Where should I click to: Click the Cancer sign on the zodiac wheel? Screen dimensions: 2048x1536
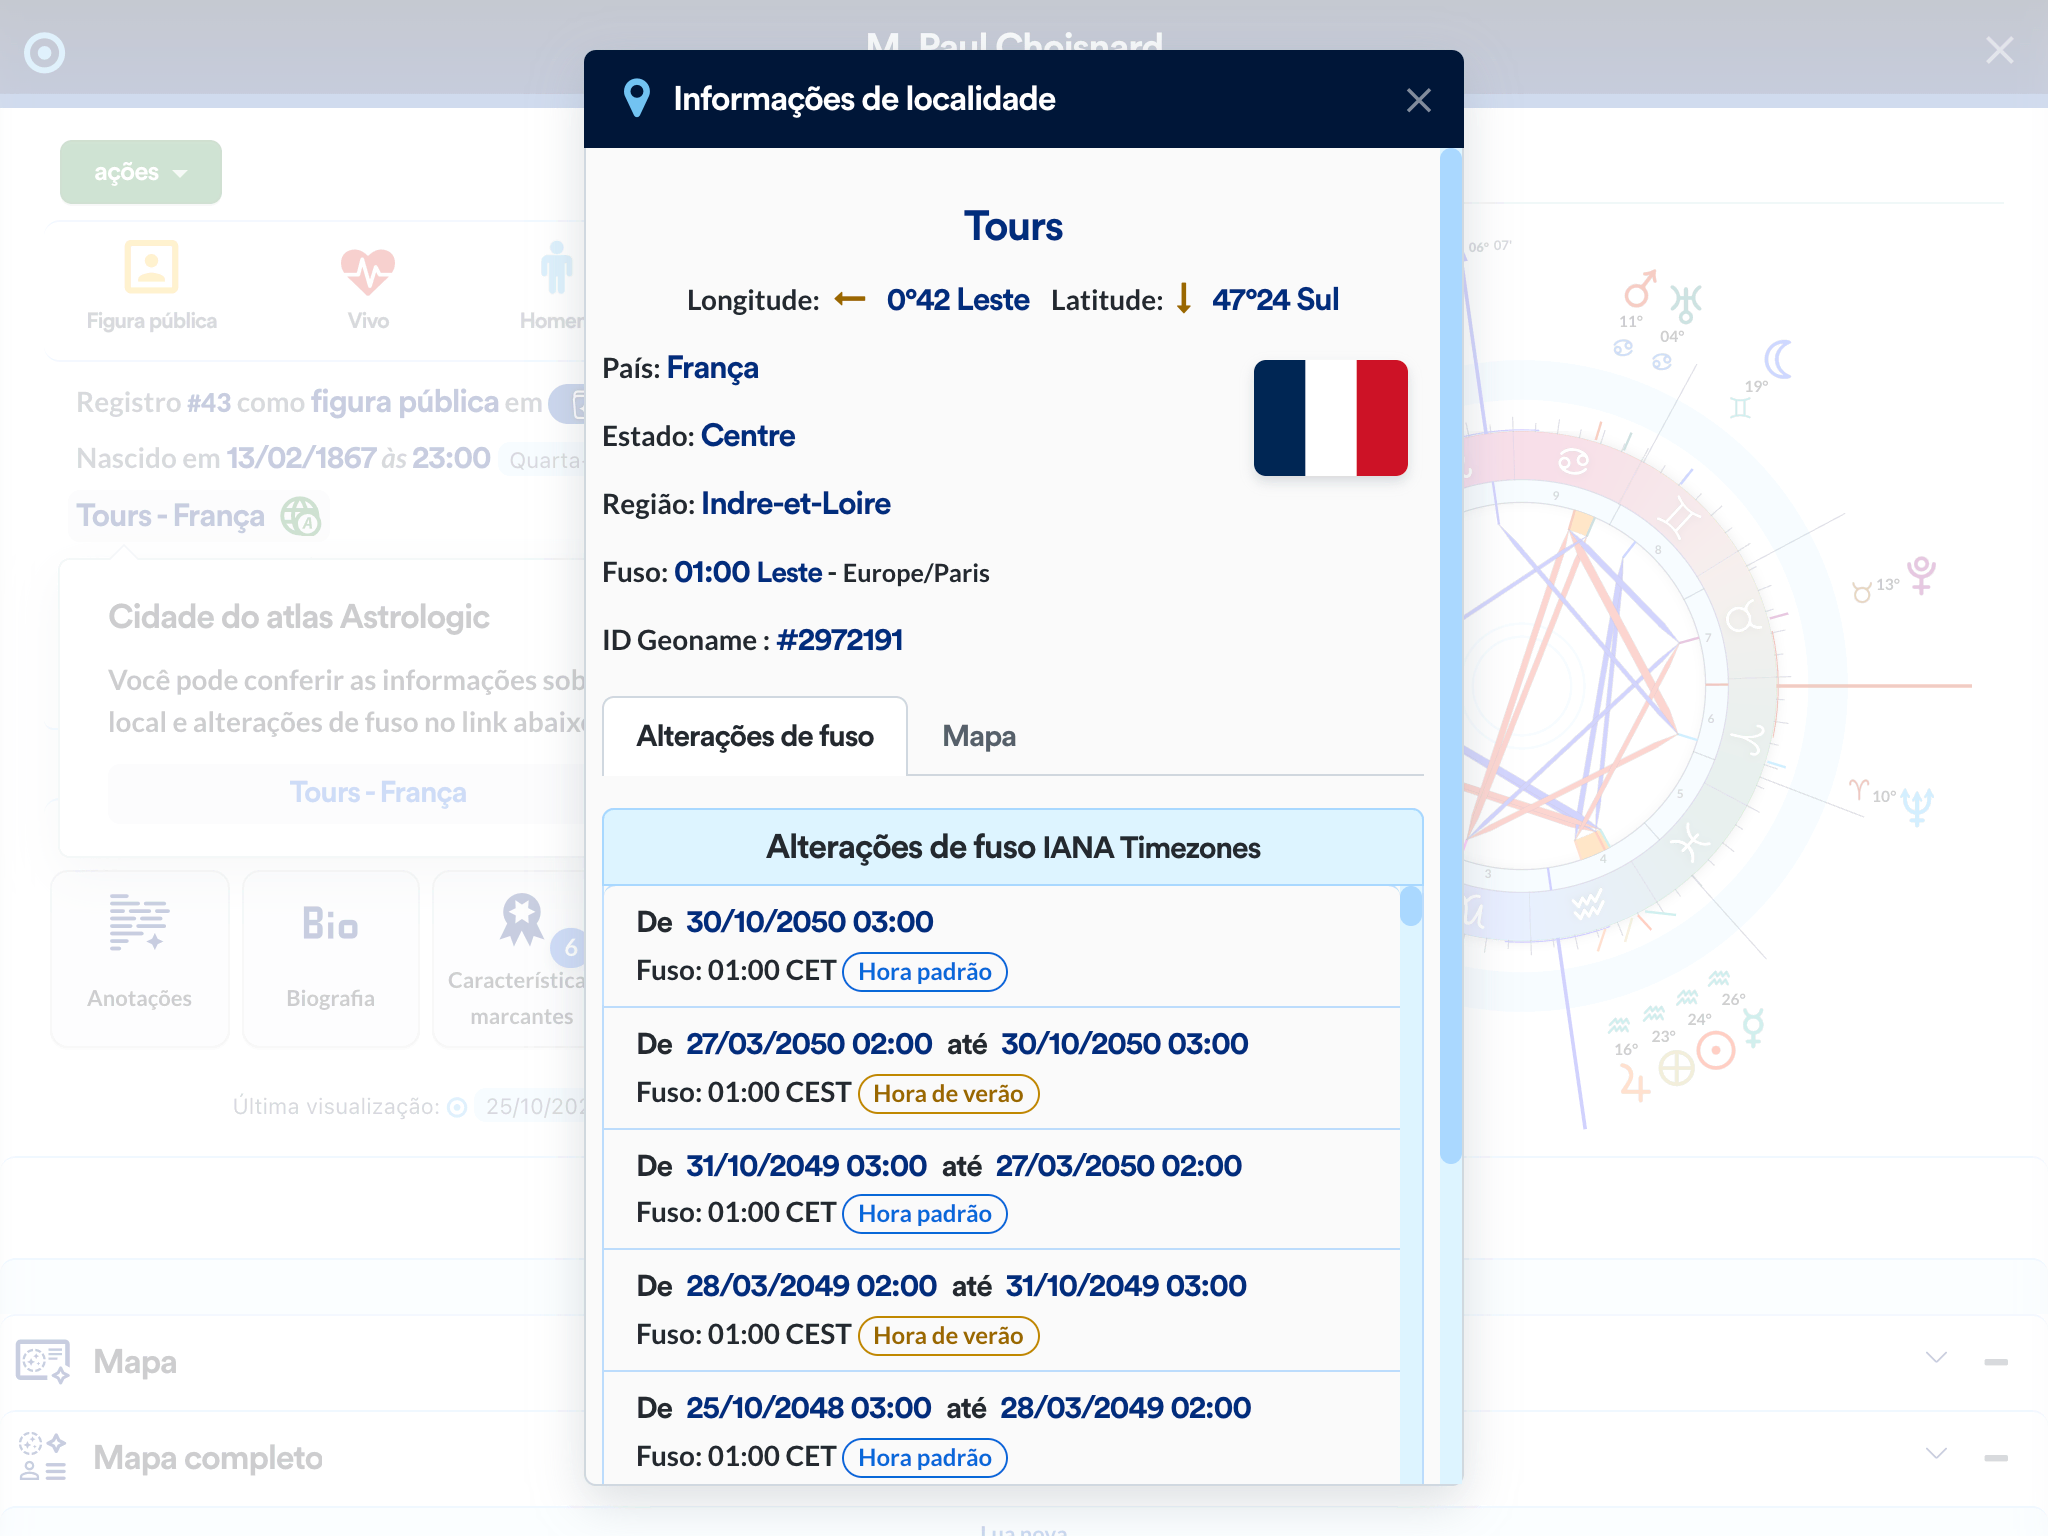pyautogui.click(x=1573, y=462)
